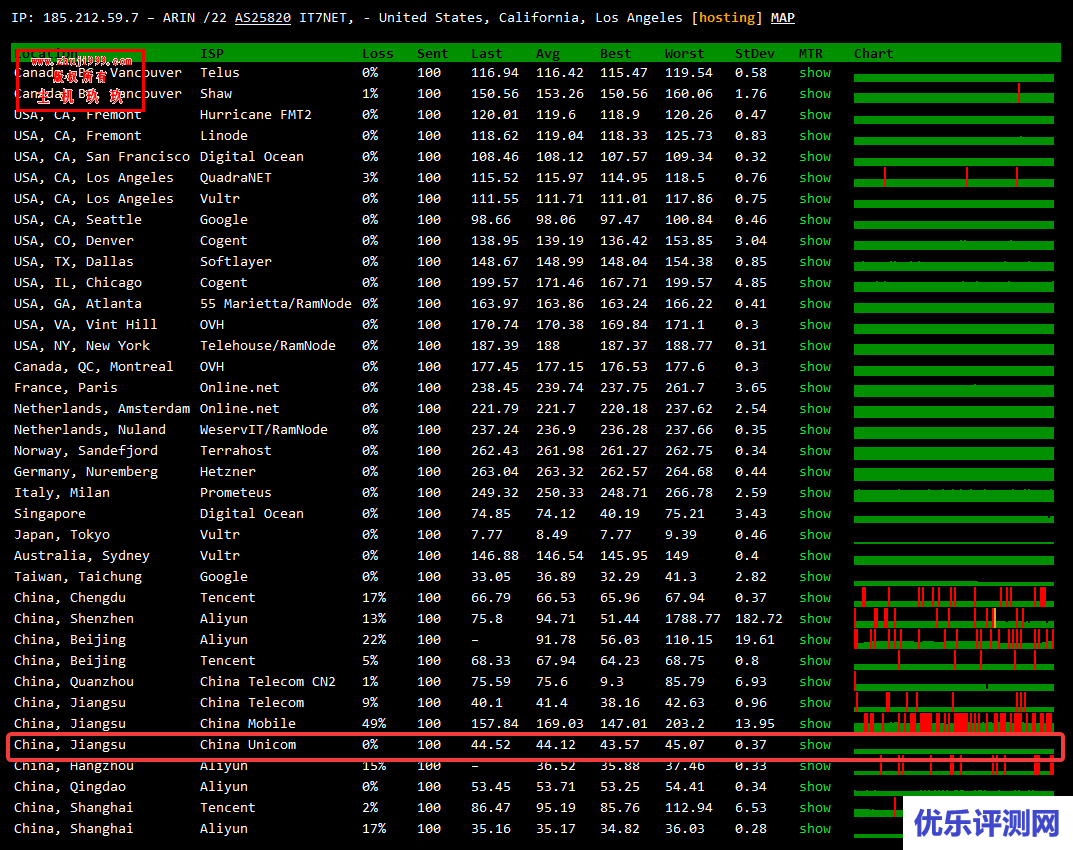
Task: Show MTR for Dallas Softlayer row
Action: (815, 261)
